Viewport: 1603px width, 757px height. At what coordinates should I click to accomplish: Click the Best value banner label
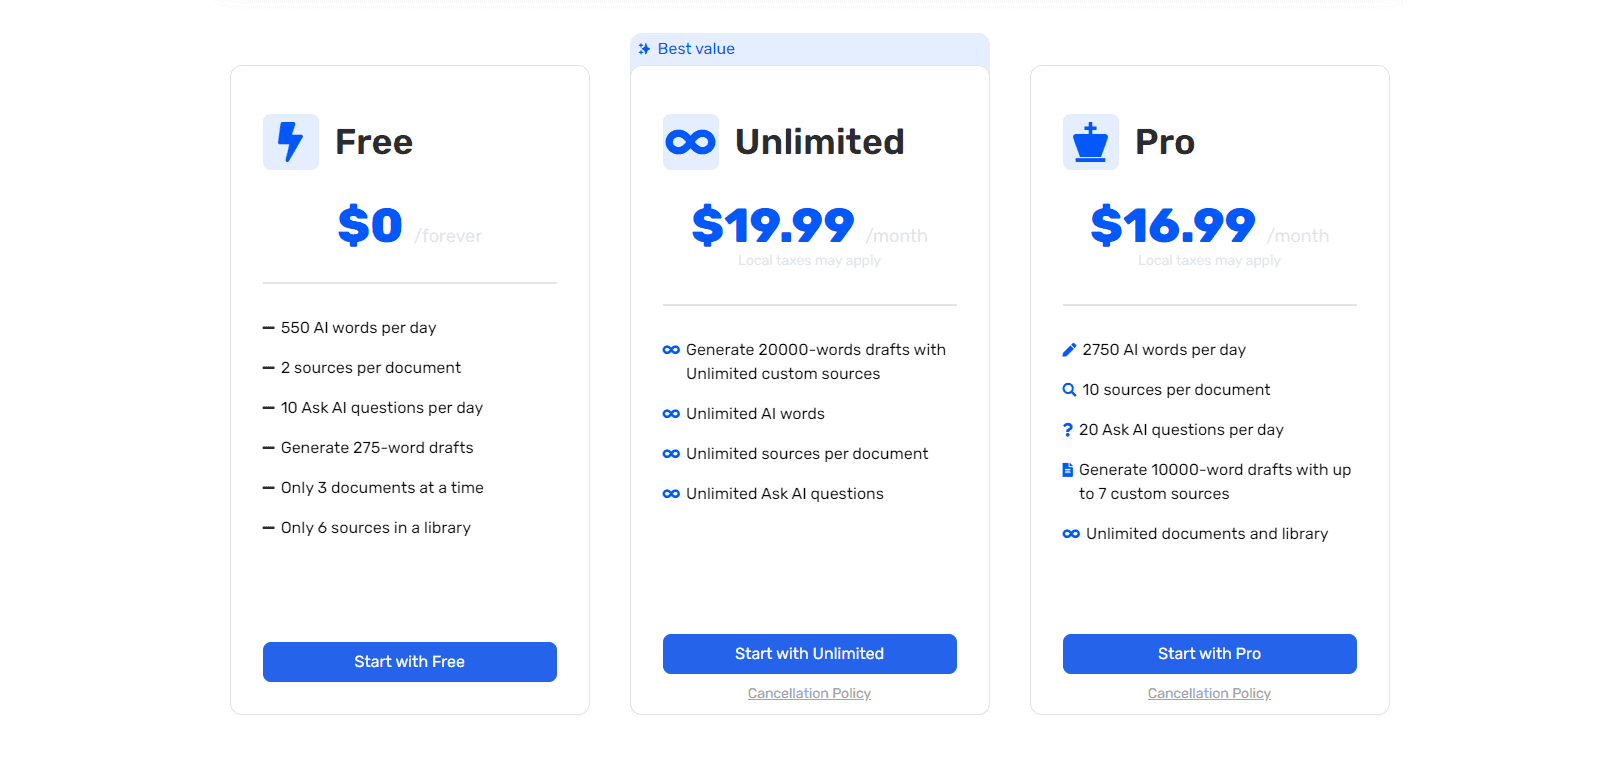(x=696, y=49)
